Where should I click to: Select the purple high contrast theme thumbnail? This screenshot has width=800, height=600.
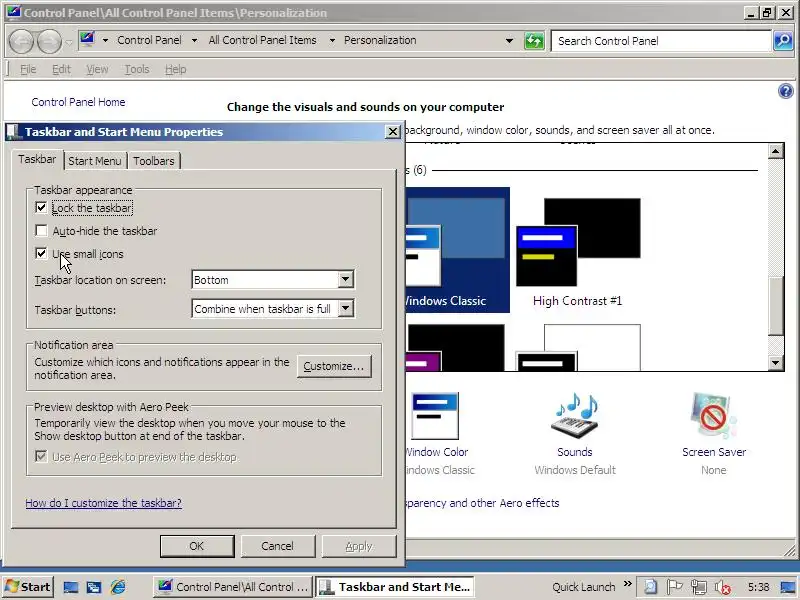(455, 348)
